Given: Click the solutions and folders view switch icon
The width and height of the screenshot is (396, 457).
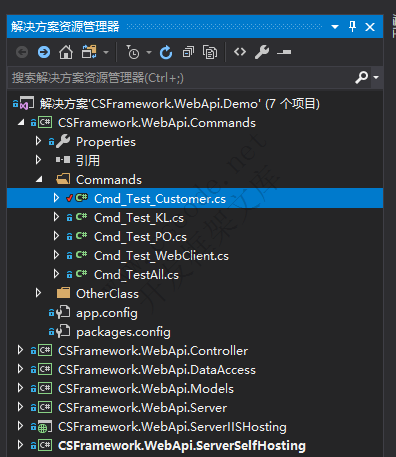Looking at the screenshot, I should pos(89,52).
